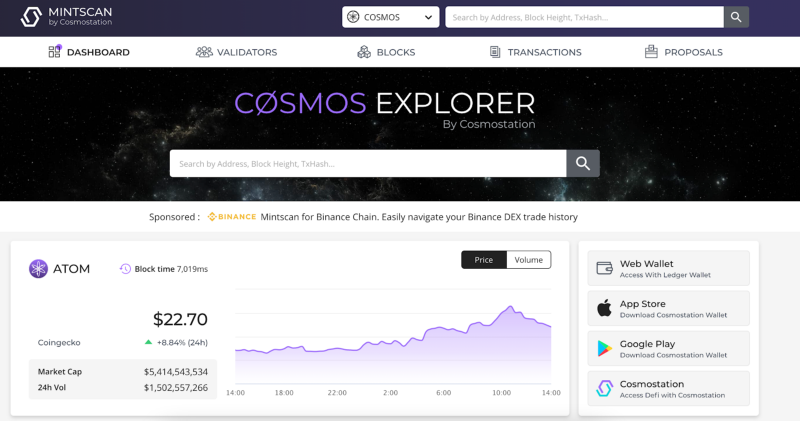Open the Dashboard tab
This screenshot has height=421, width=800.
coord(89,52)
